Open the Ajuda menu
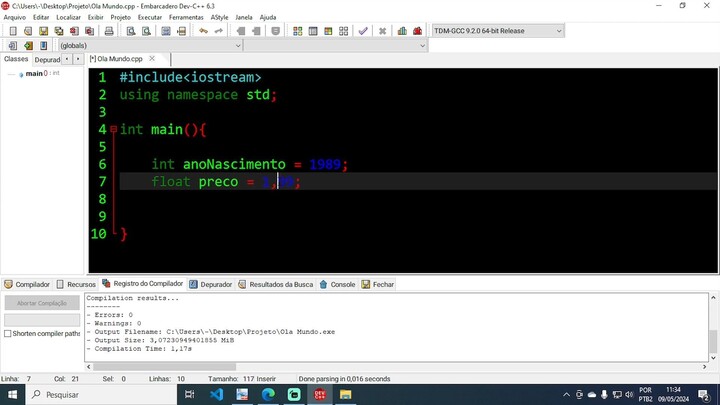 pyautogui.click(x=268, y=17)
